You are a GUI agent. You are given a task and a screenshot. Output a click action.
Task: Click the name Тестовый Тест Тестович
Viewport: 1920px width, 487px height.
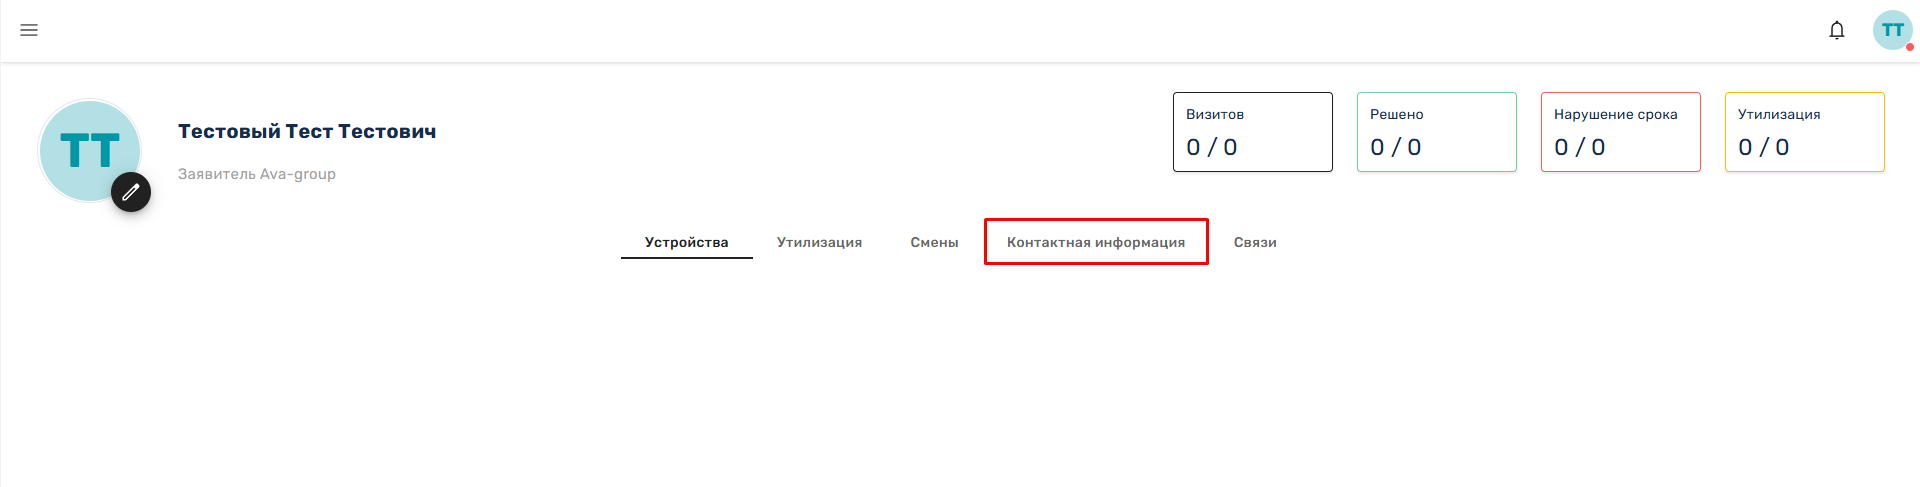[x=307, y=131]
